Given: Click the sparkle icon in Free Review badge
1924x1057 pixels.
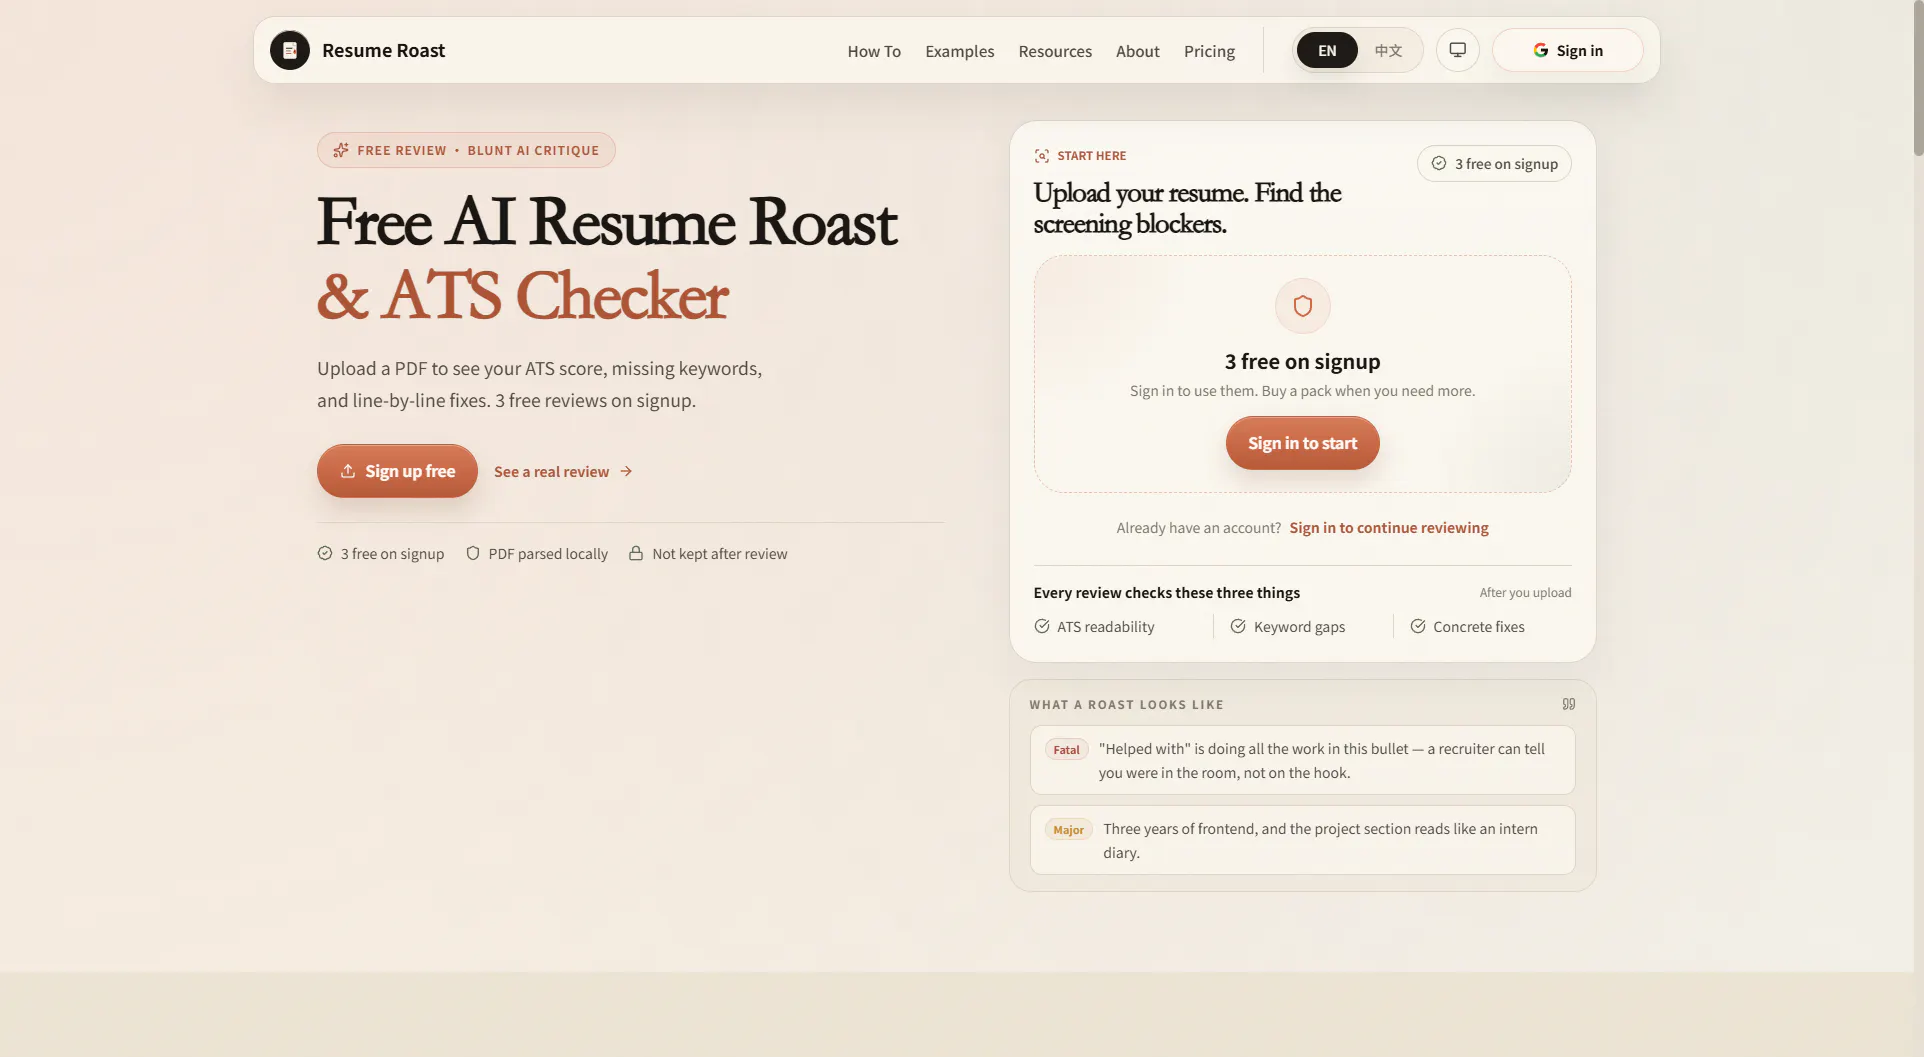Looking at the screenshot, I should pos(341,150).
